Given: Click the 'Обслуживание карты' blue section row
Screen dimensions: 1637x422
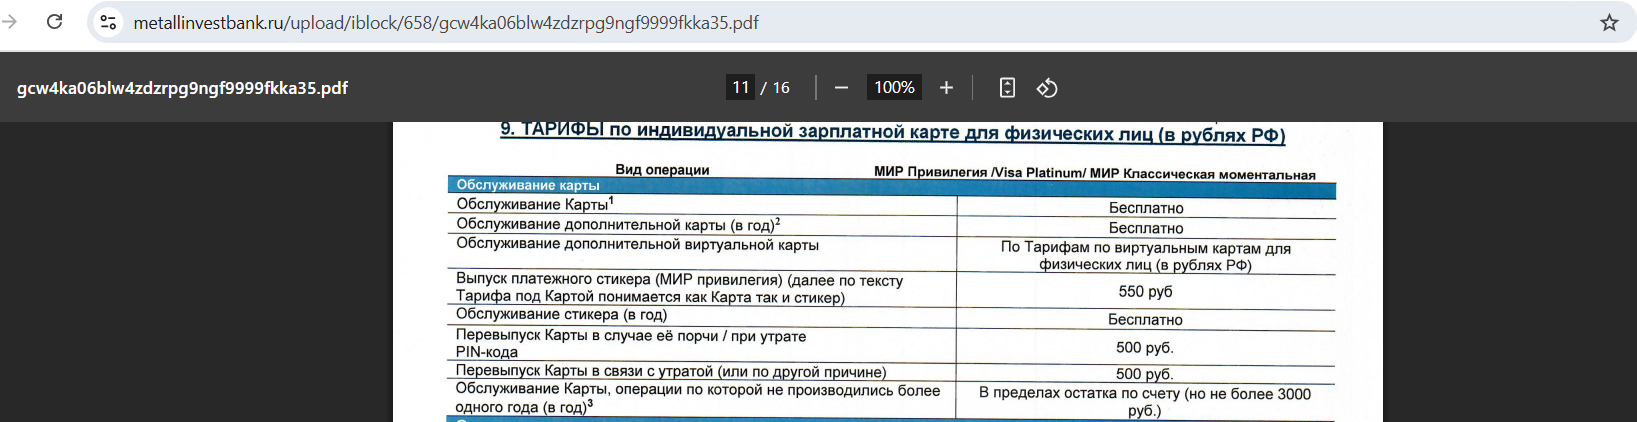Looking at the screenshot, I should click(x=891, y=187).
